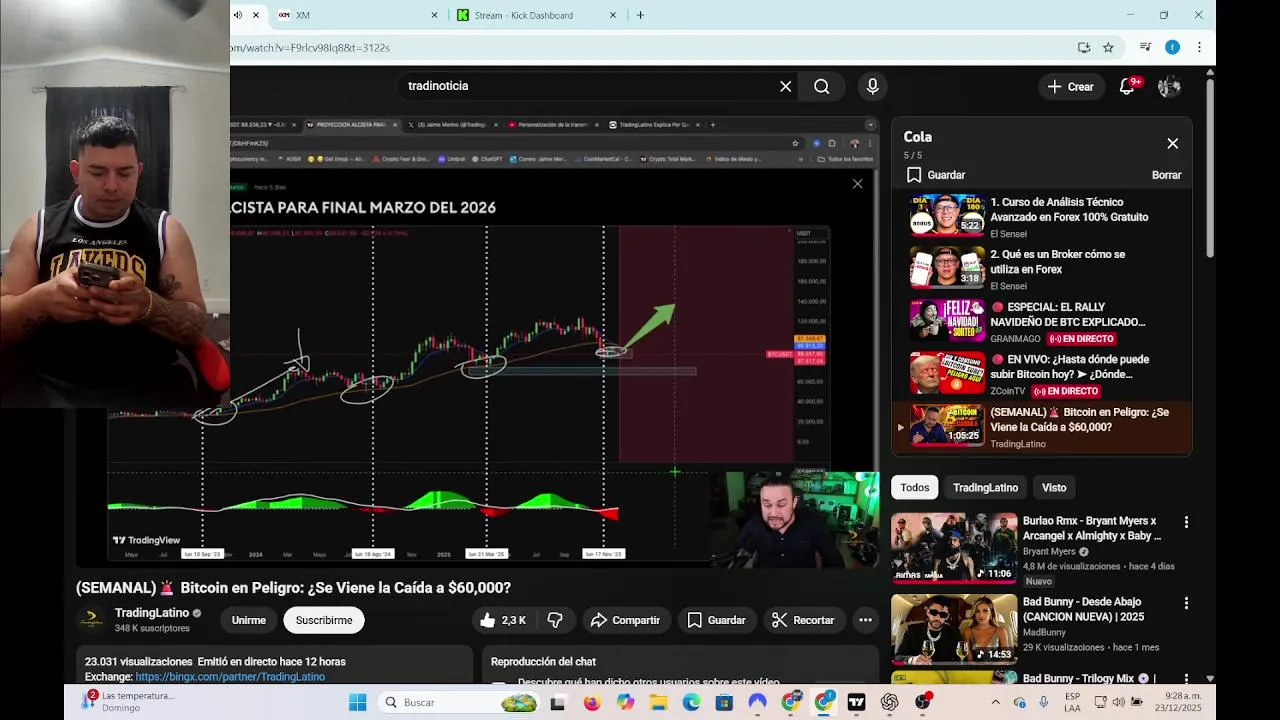This screenshot has width=1280, height=720.
Task: Open Bad Bunny Desde Abajo thumbnail
Action: click(x=953, y=629)
